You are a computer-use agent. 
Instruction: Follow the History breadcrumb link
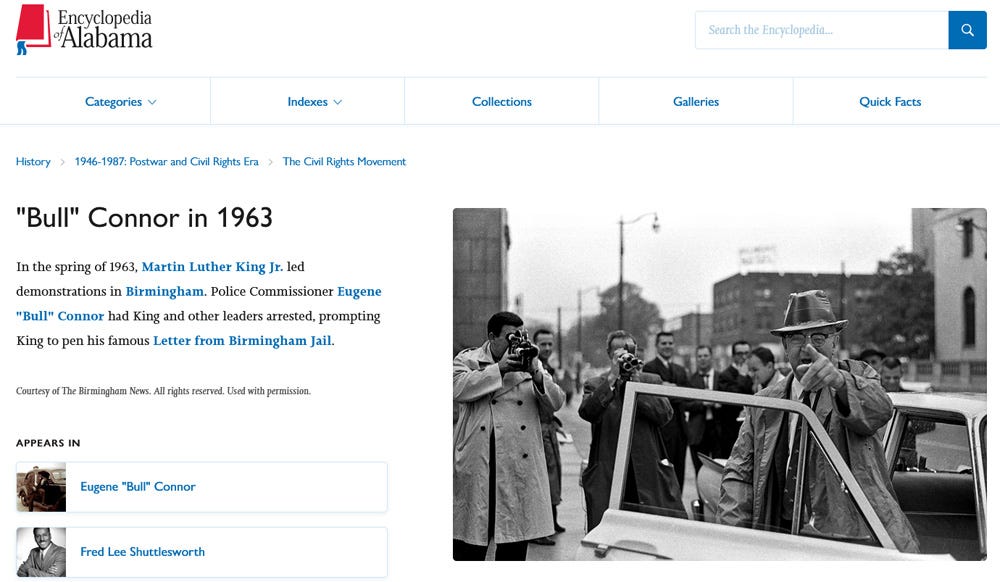[x=33, y=161]
